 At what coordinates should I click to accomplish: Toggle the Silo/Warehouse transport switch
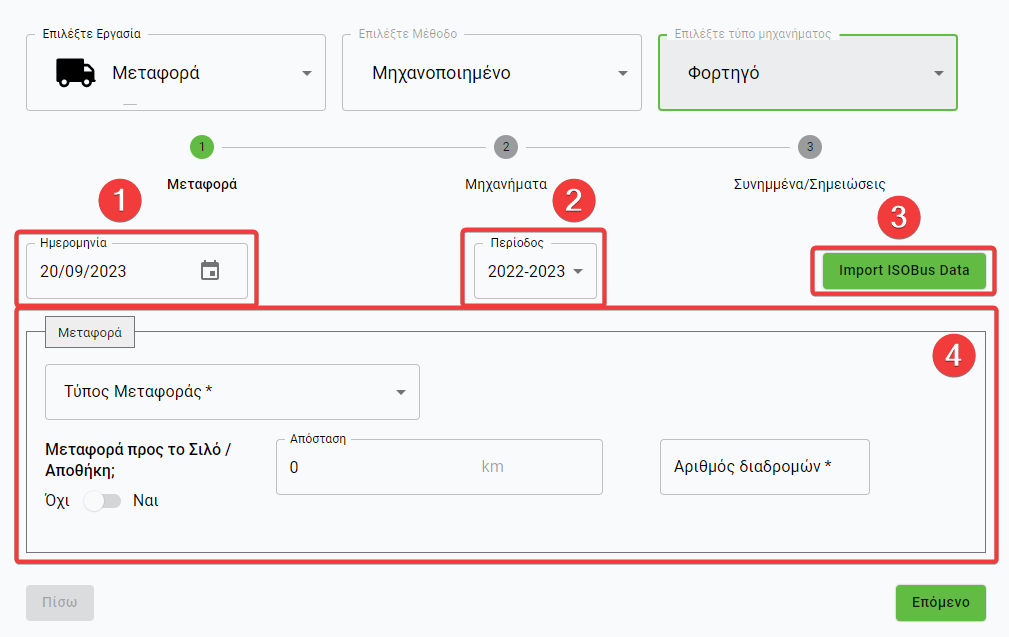[x=102, y=501]
